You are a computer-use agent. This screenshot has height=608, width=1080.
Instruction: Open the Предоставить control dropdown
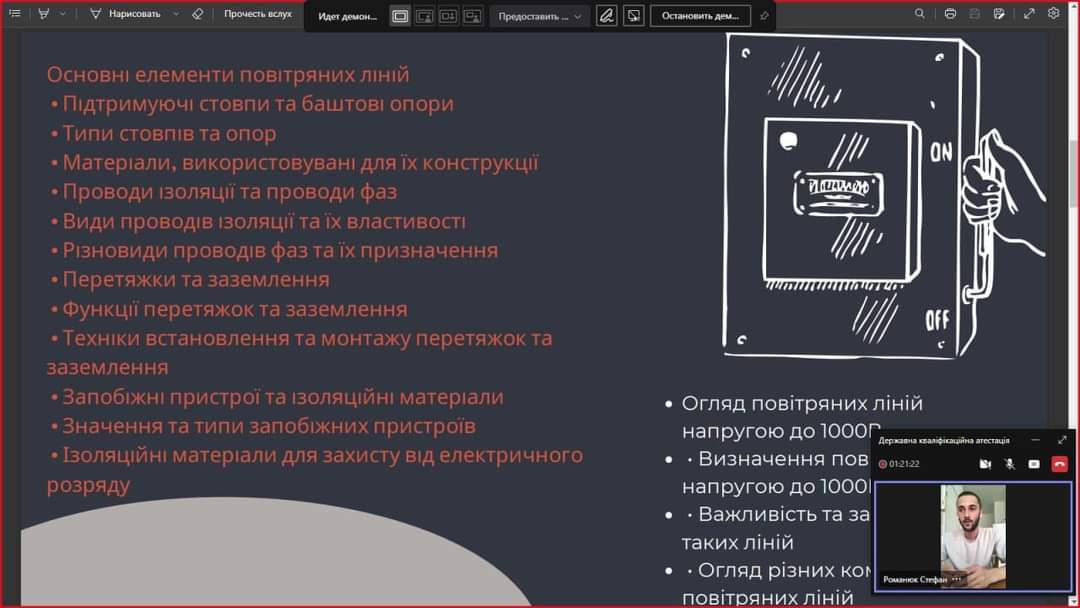pyautogui.click(x=540, y=16)
